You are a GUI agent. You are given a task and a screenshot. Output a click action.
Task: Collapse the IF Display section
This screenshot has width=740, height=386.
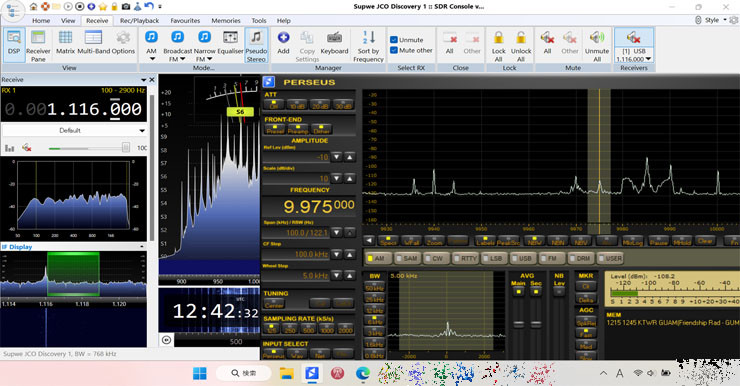point(142,247)
